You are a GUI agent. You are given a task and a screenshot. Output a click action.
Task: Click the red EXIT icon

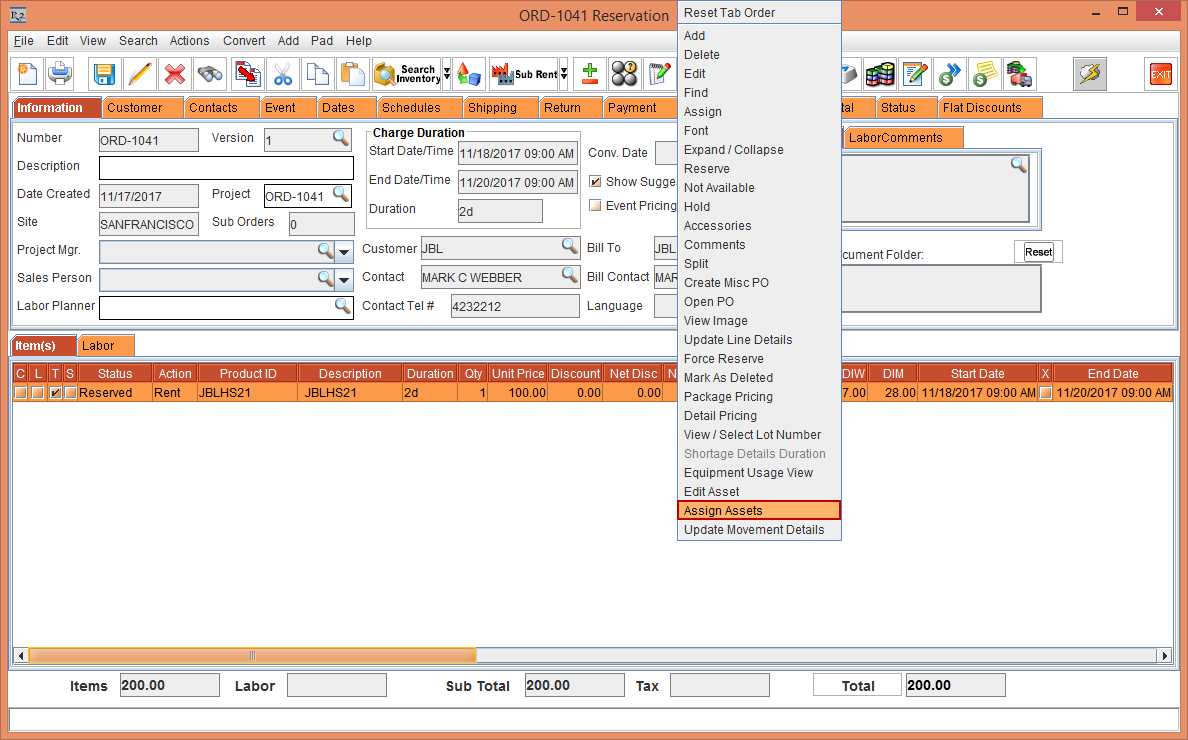pyautogui.click(x=1160, y=74)
